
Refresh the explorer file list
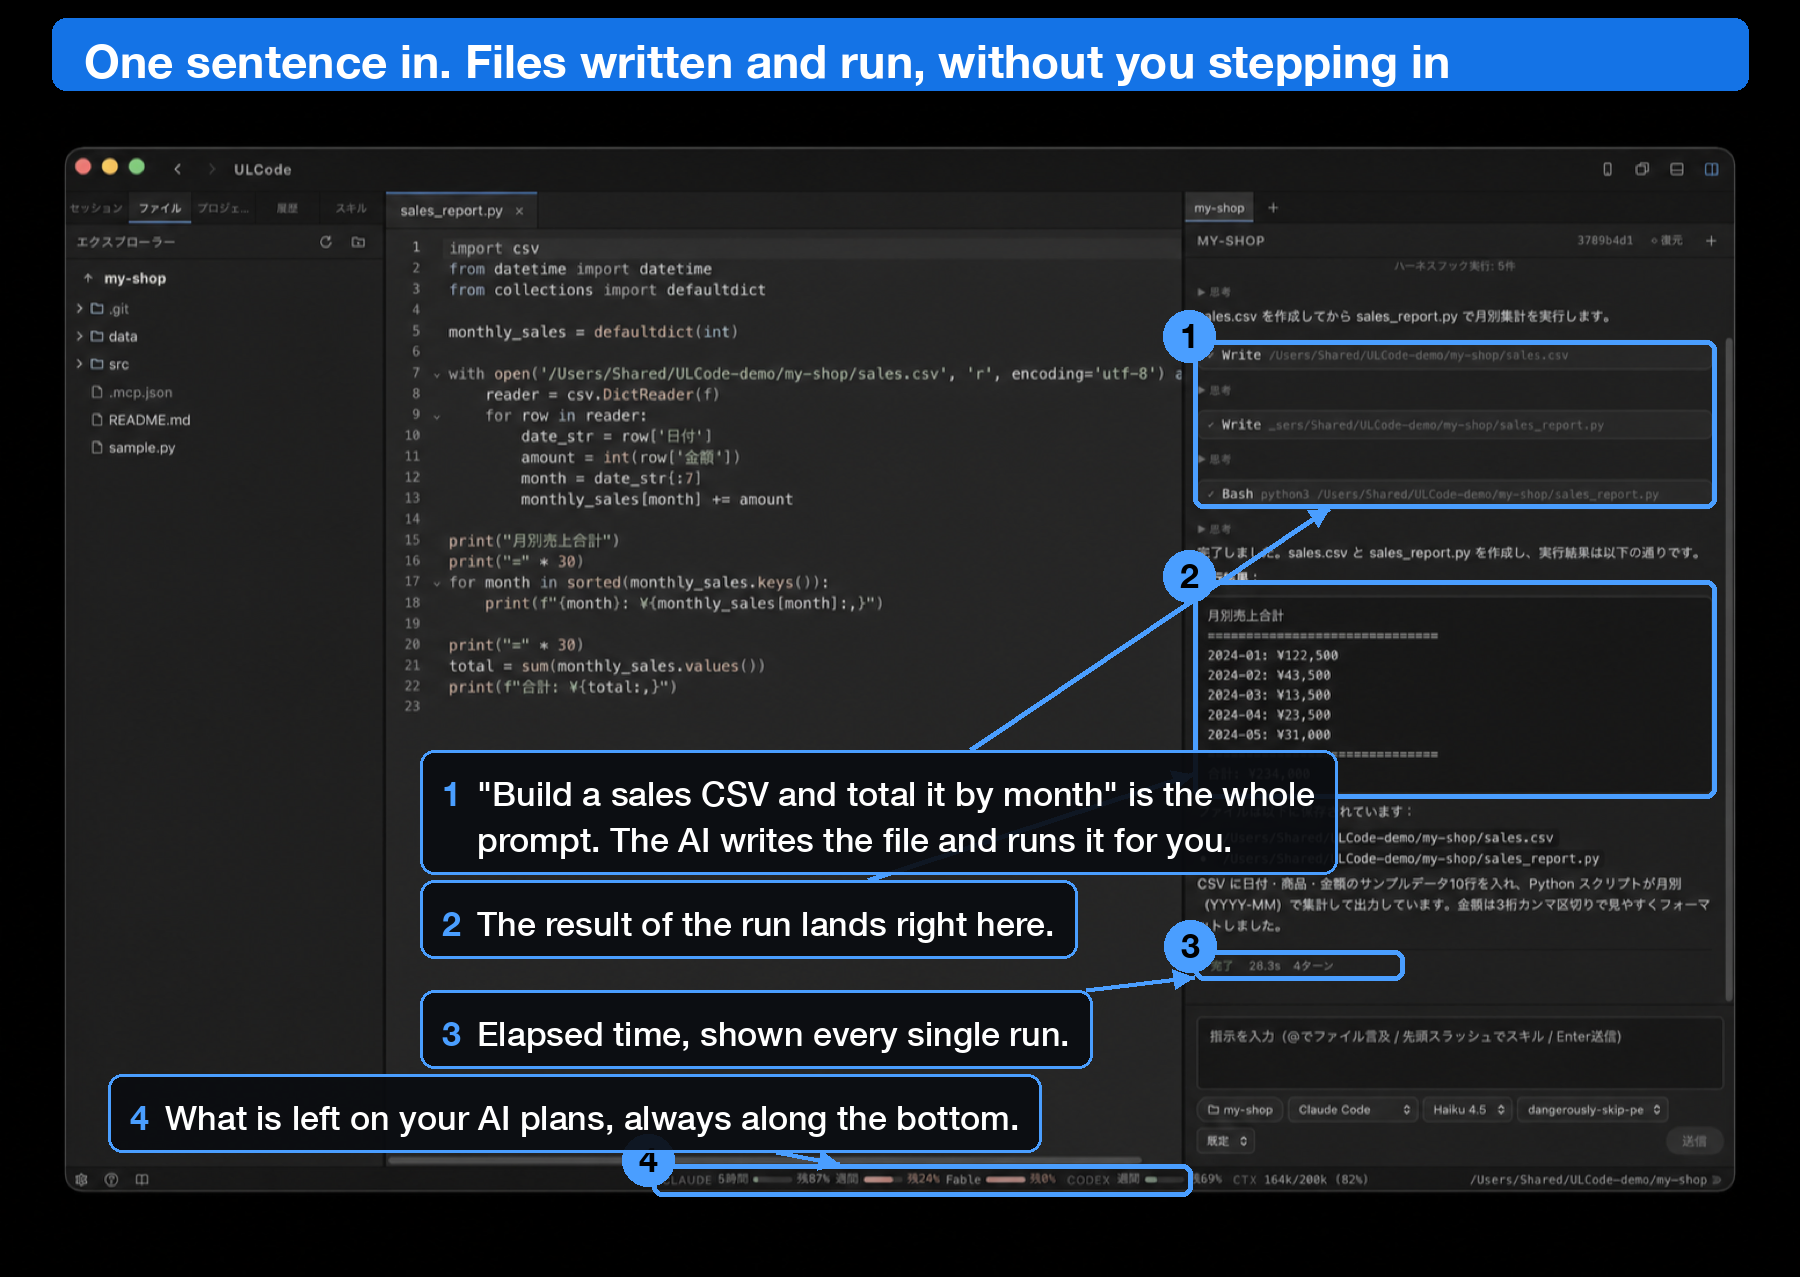[x=326, y=242]
